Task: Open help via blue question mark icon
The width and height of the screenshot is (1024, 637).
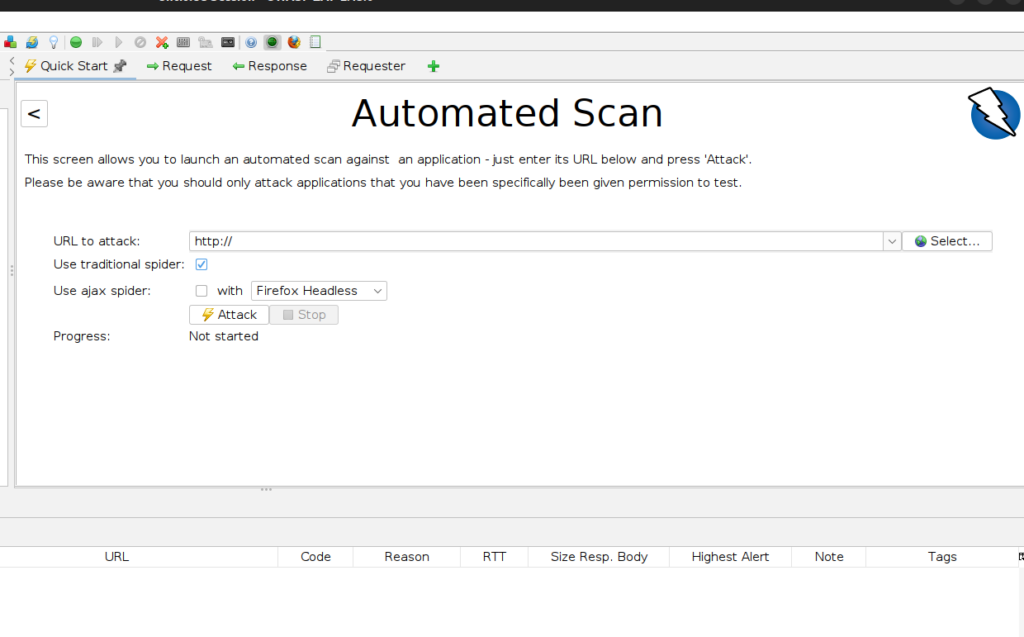Action: [251, 42]
